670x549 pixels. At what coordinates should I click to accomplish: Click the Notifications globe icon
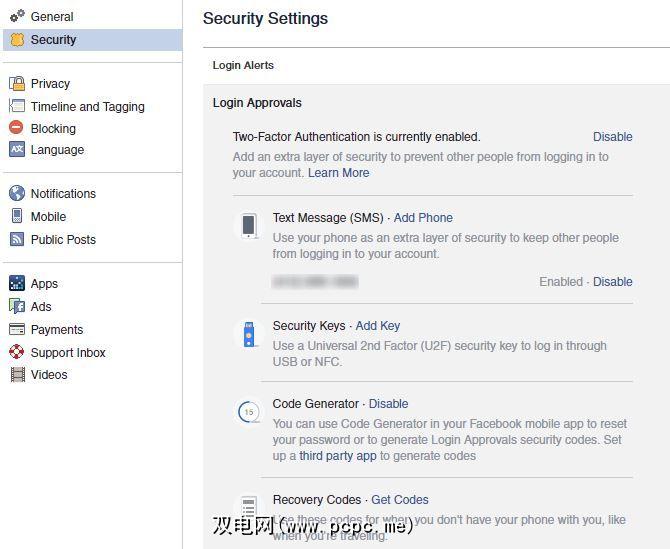[x=17, y=194]
